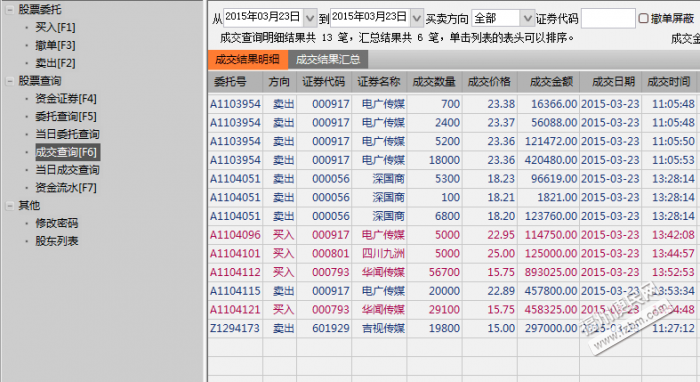Collapse the 股票委托 tree group

(9, 9)
